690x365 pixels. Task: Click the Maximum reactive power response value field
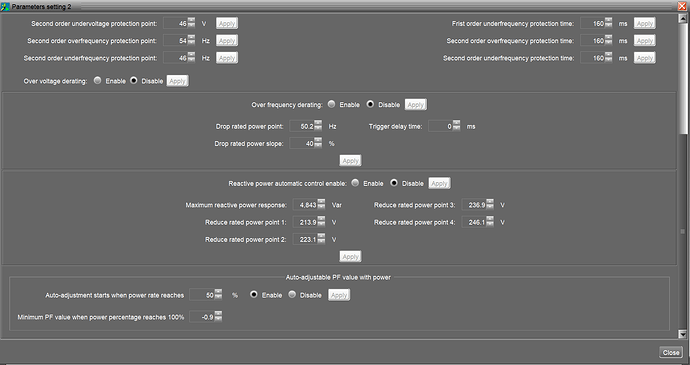(305, 205)
